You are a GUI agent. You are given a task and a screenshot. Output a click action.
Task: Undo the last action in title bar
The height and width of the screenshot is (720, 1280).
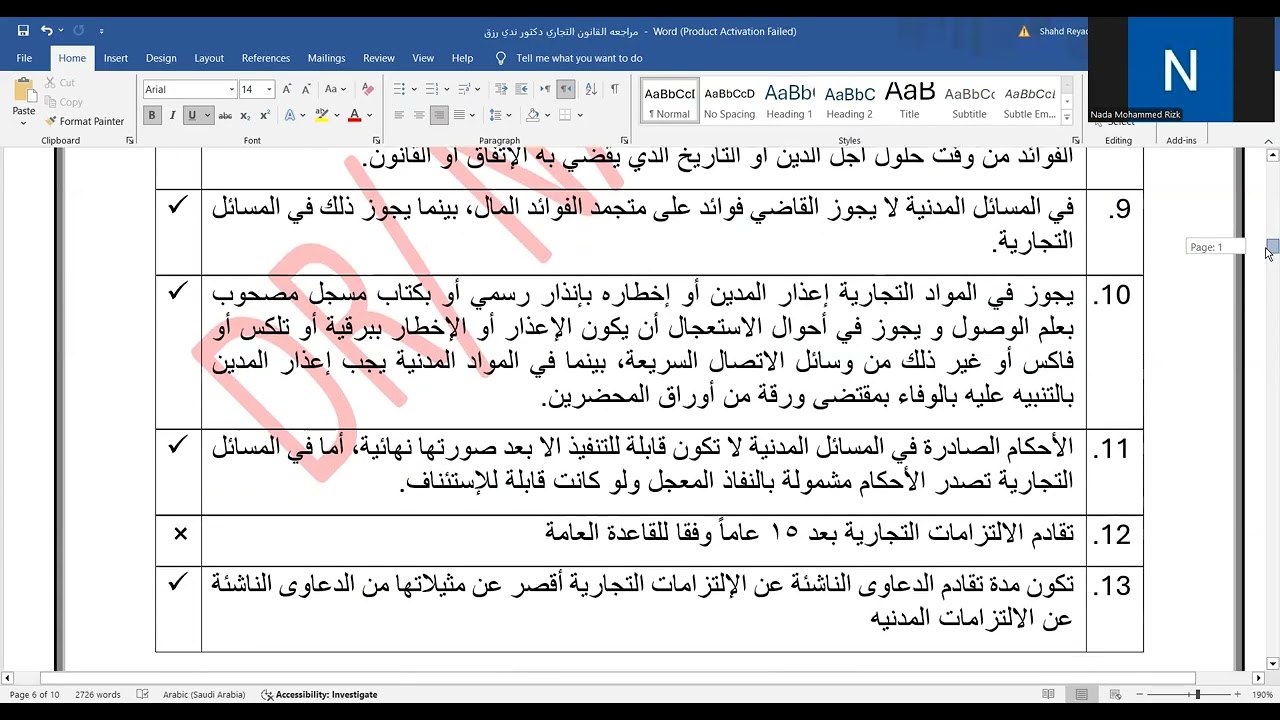(46, 31)
